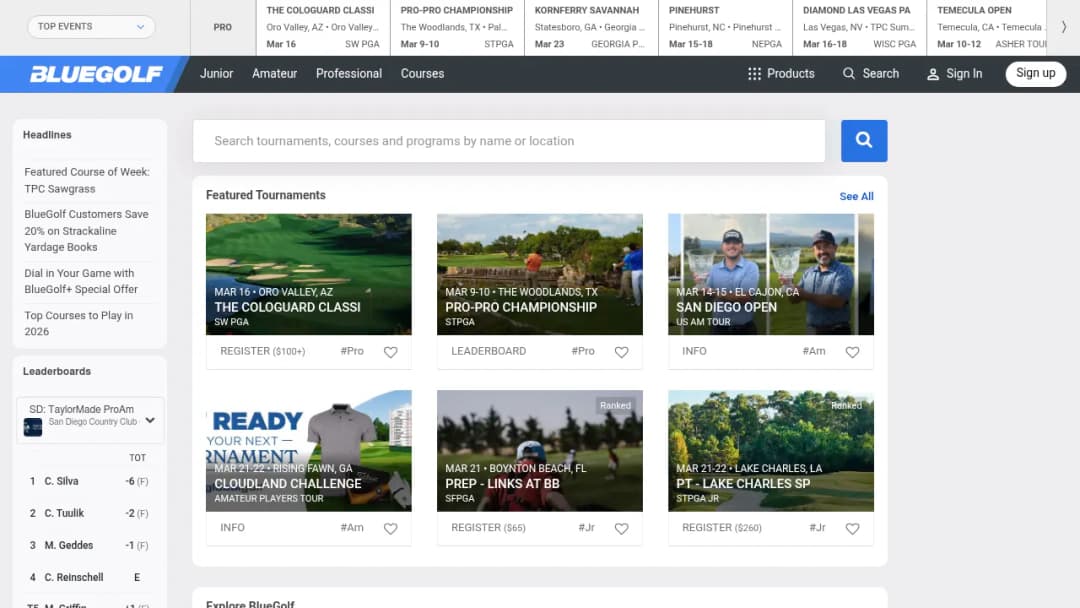Open Top Courses to Play headline

(79, 324)
